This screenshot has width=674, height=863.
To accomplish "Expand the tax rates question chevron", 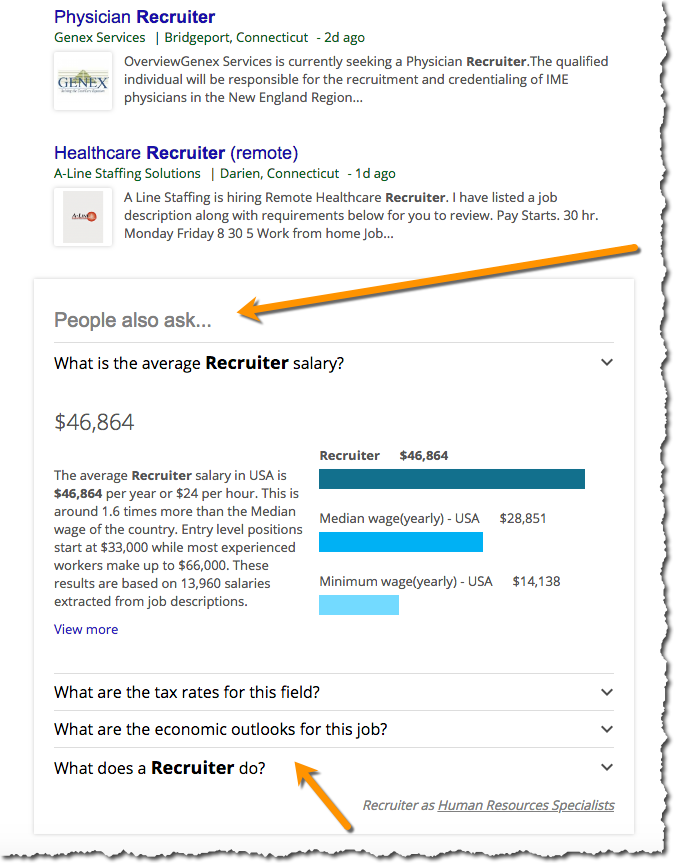I will pyautogui.click(x=607, y=692).
